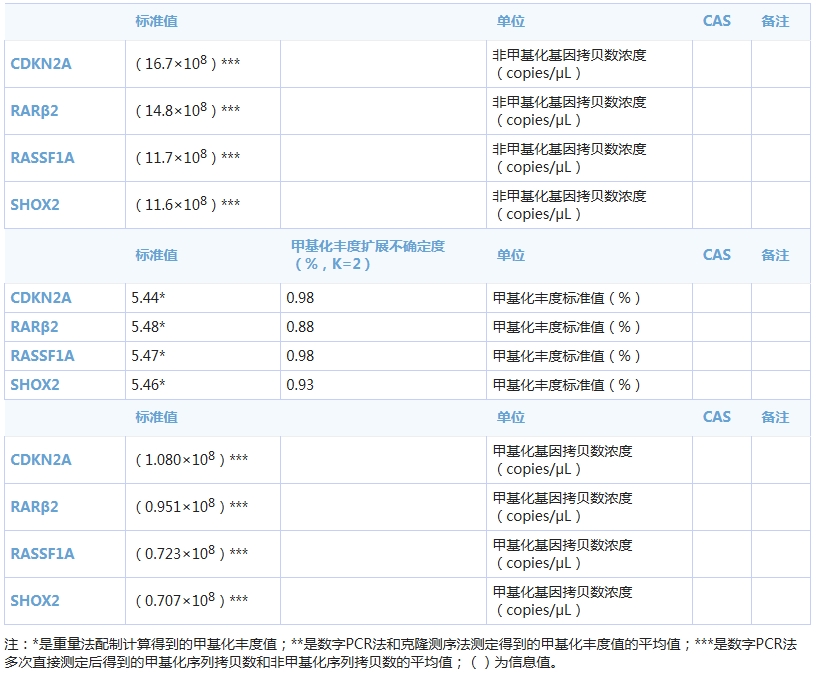This screenshot has width=820, height=679.
Task: Click RARβ2 in the methylation abundance table
Action: point(35,327)
